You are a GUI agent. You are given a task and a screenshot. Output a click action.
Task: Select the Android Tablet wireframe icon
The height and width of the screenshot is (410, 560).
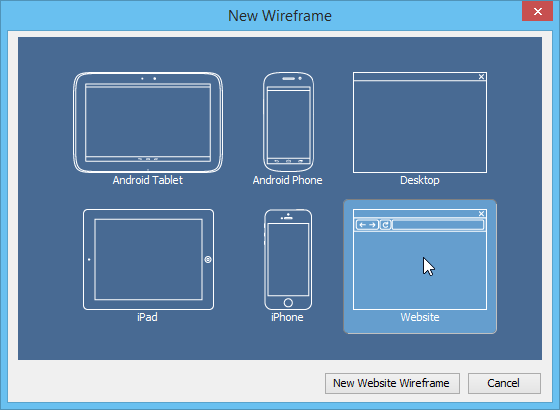(148, 122)
